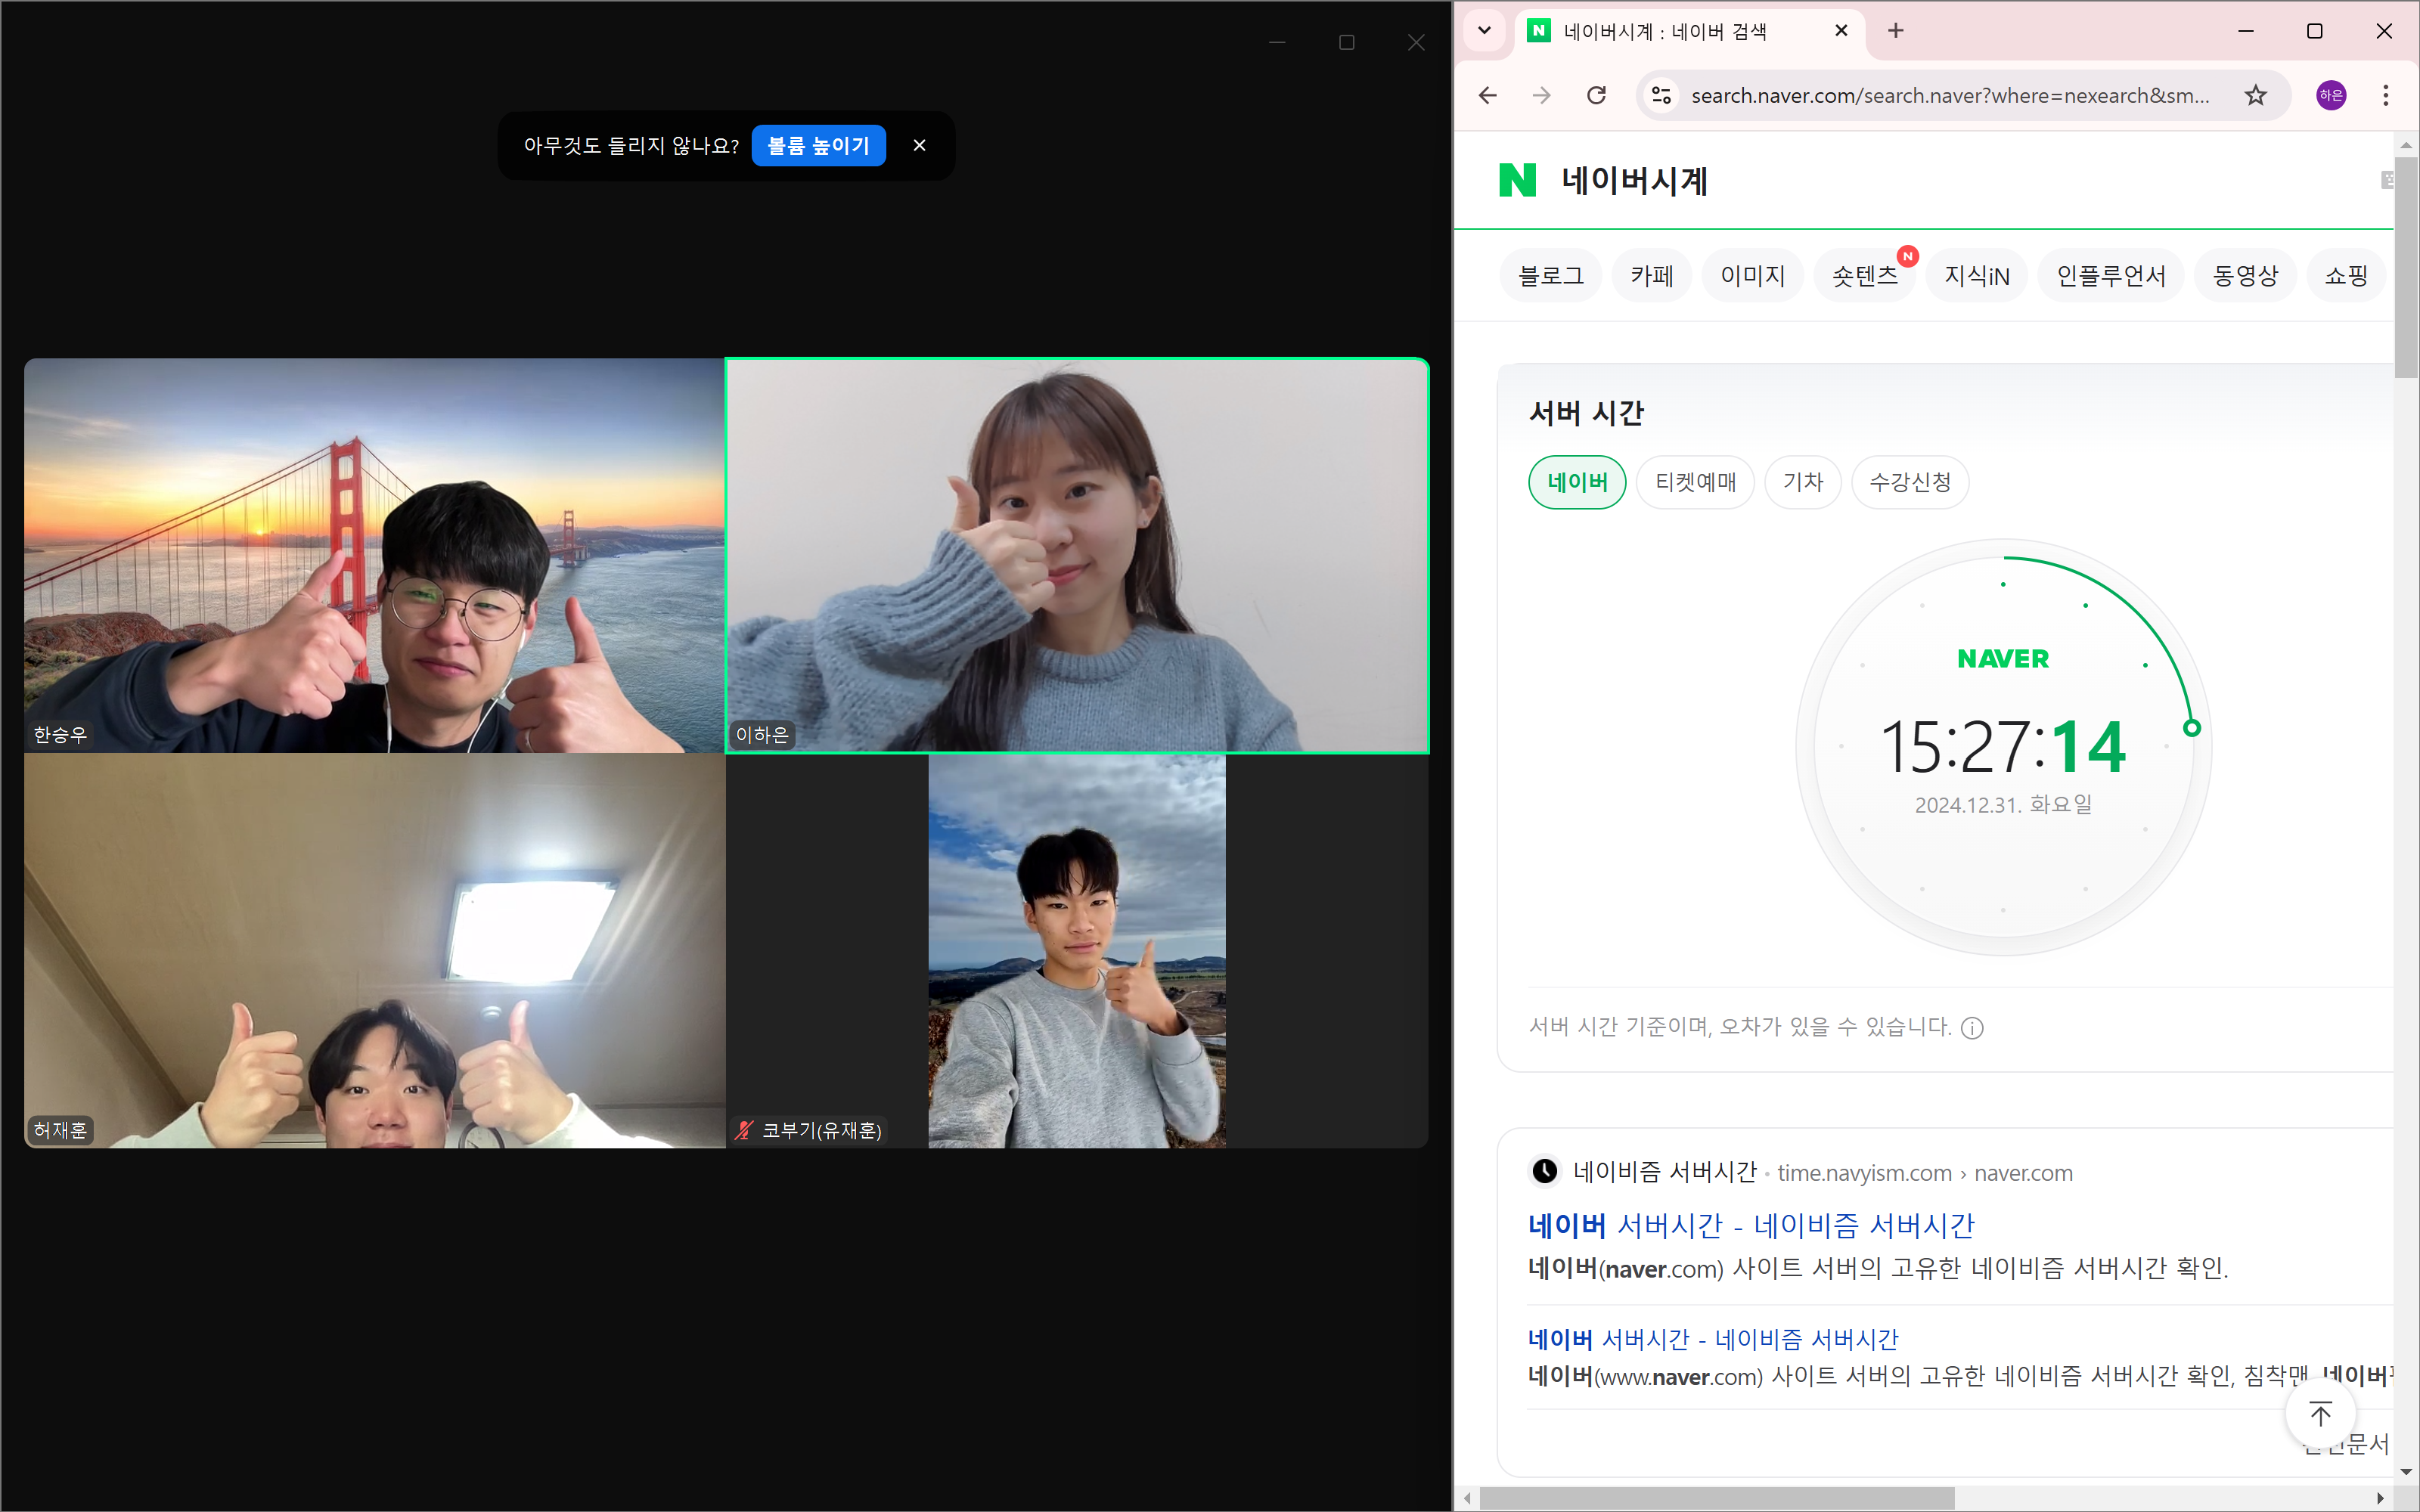Click the 볼륨 높이기 button
The height and width of the screenshot is (1512, 2420).
[818, 145]
